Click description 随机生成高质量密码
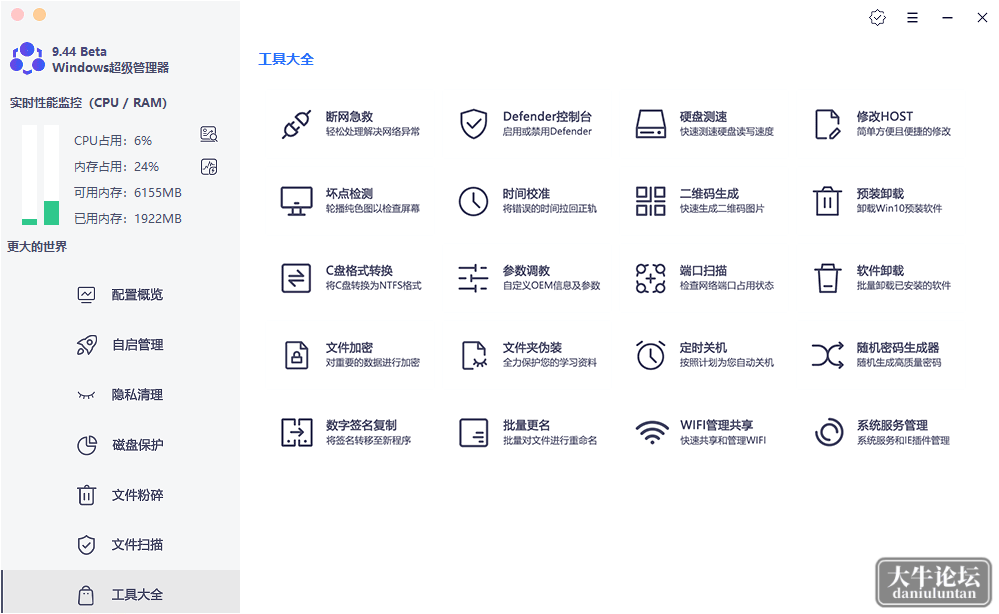The width and height of the screenshot is (999, 614). click(899, 362)
